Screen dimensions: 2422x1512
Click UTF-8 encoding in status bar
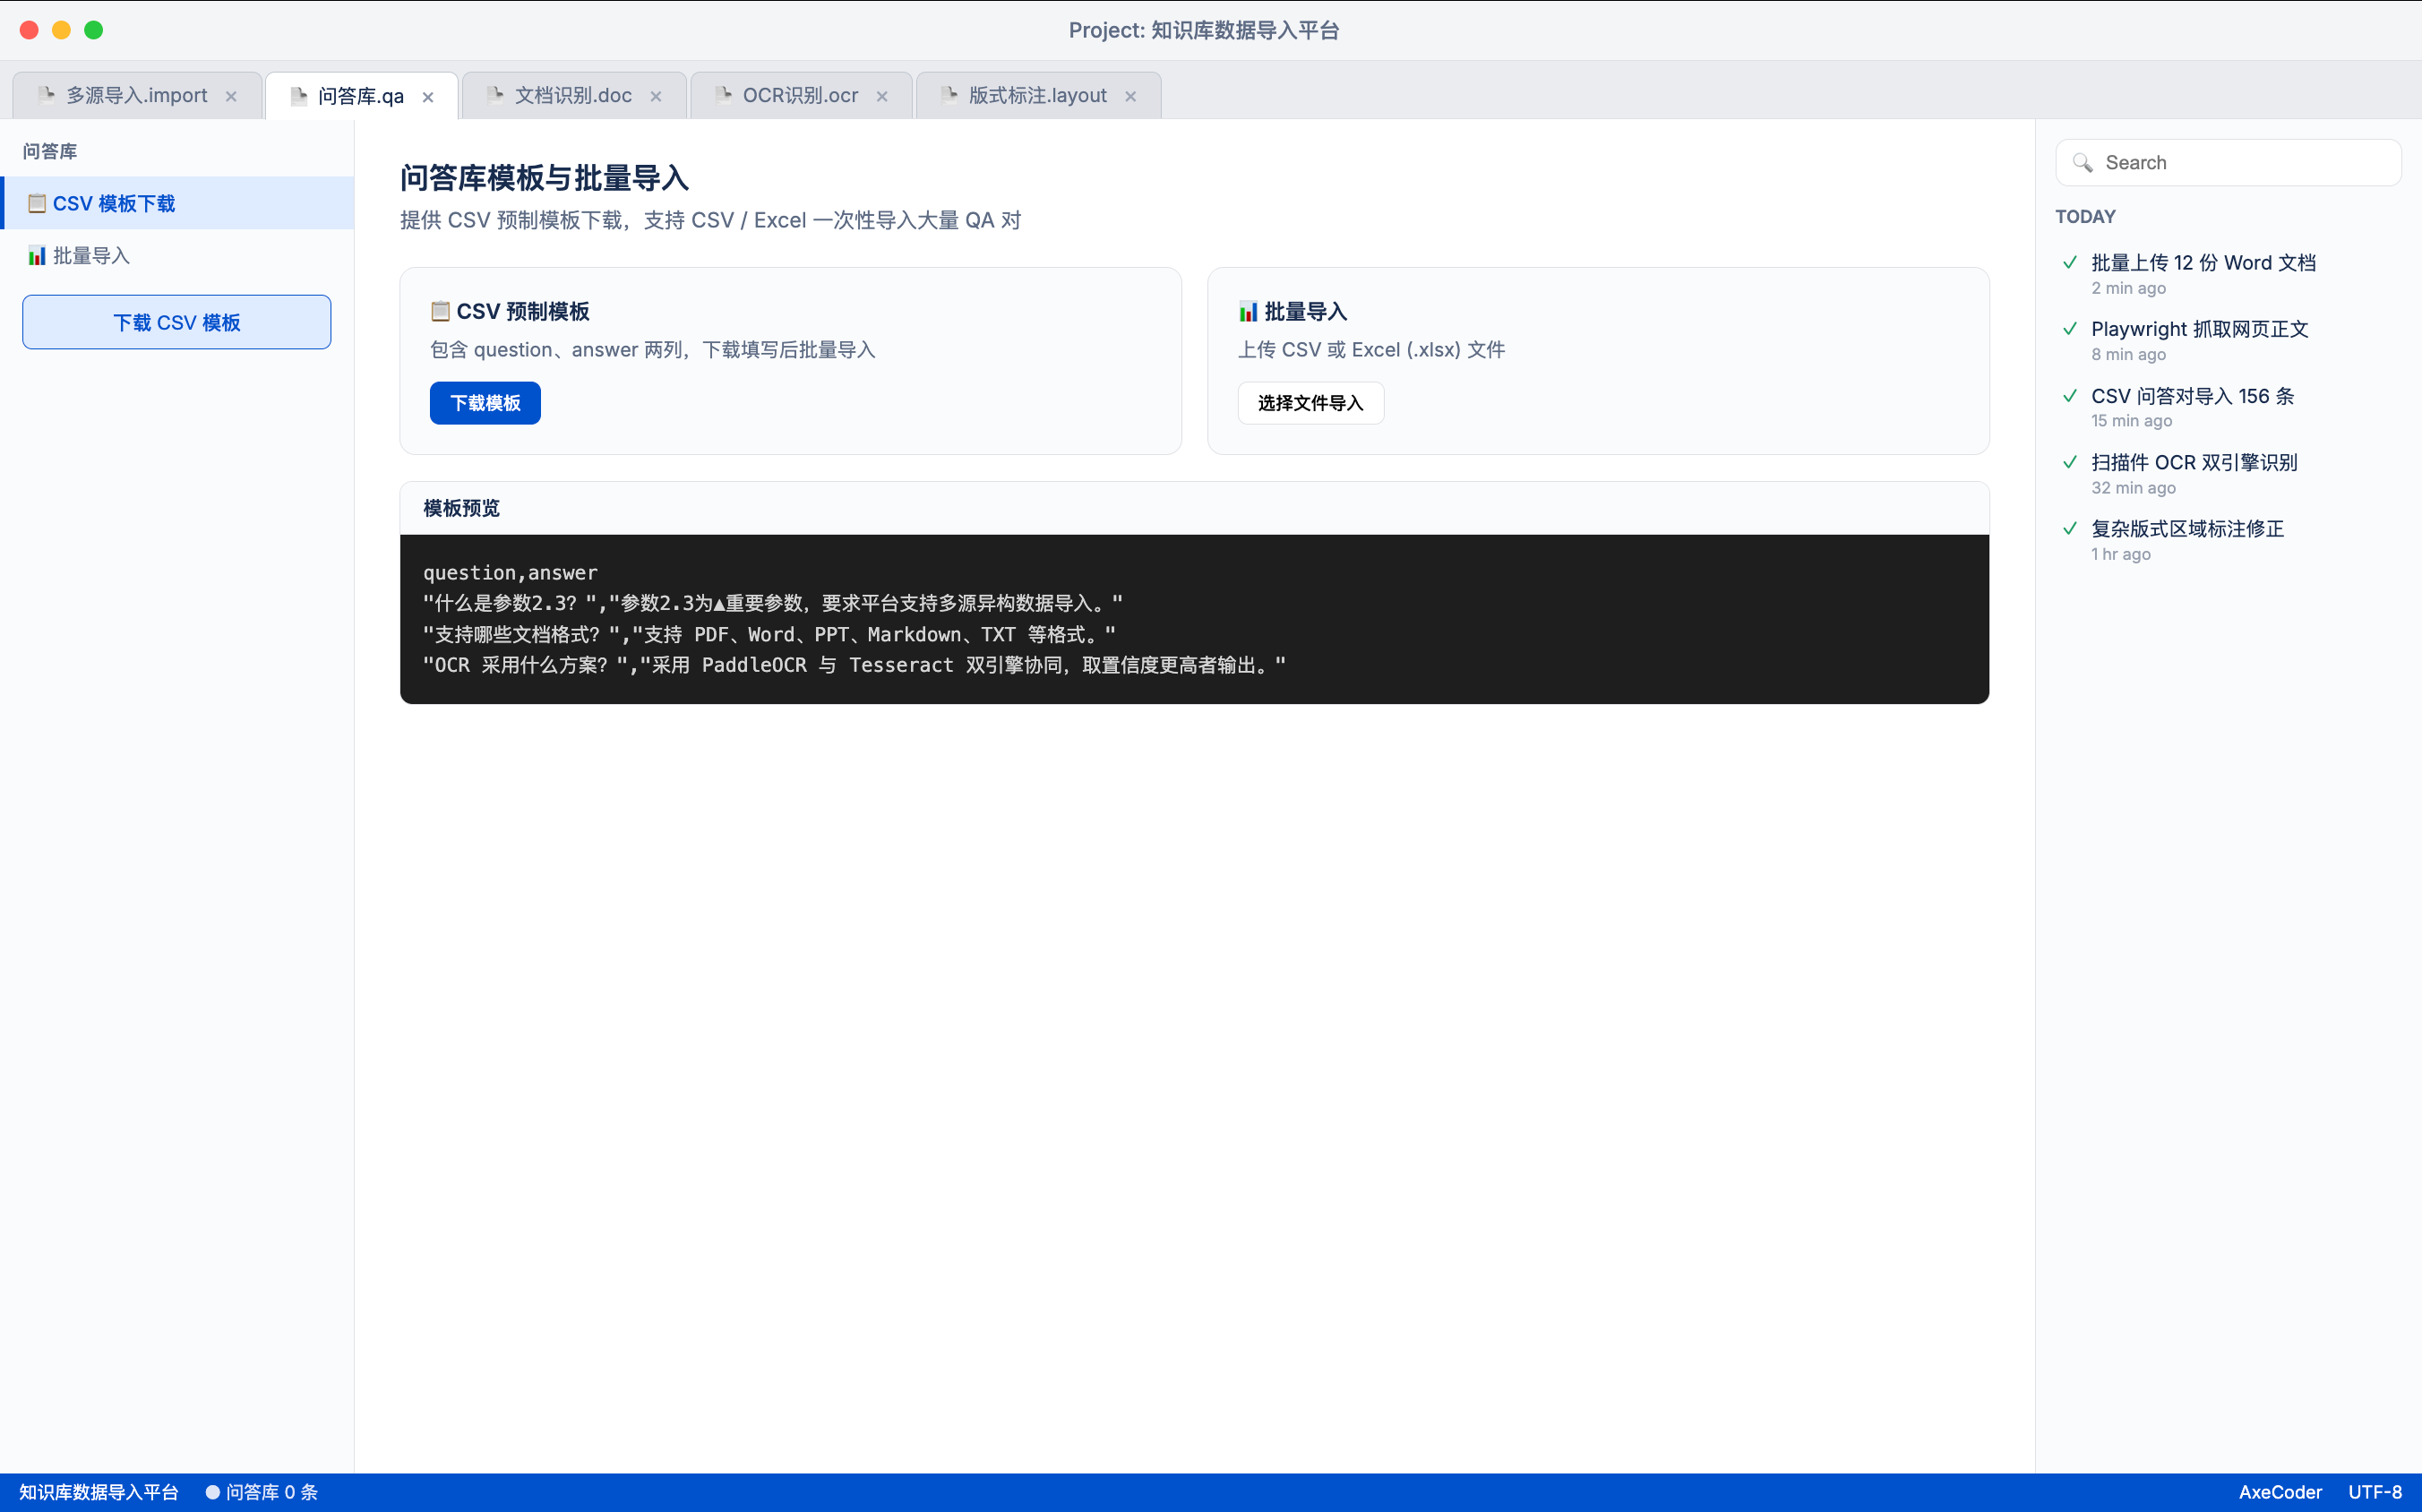coord(2374,1492)
